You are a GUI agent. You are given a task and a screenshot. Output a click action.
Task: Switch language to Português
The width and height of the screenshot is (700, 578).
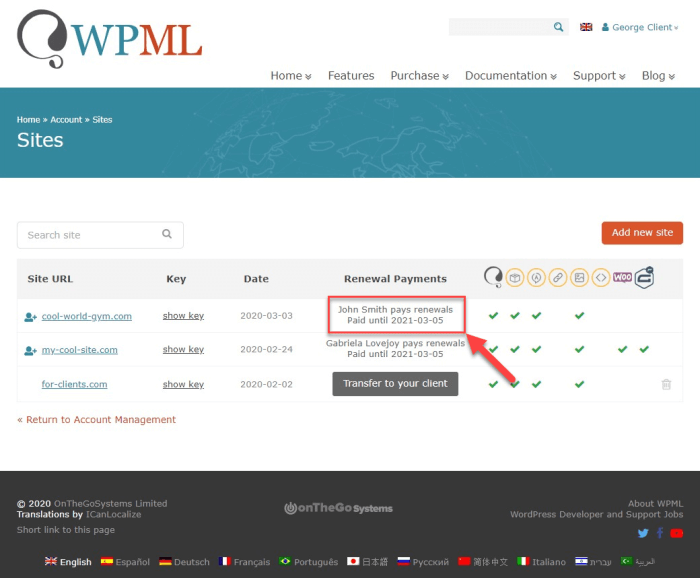coord(308,561)
